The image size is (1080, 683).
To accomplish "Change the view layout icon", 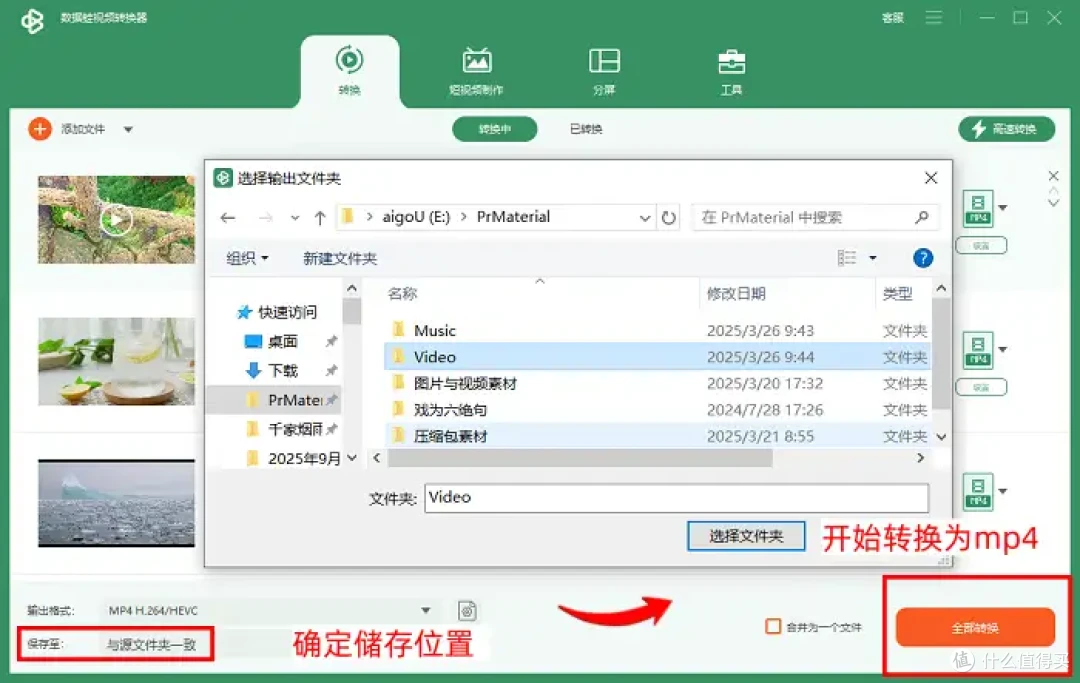I will click(847, 258).
